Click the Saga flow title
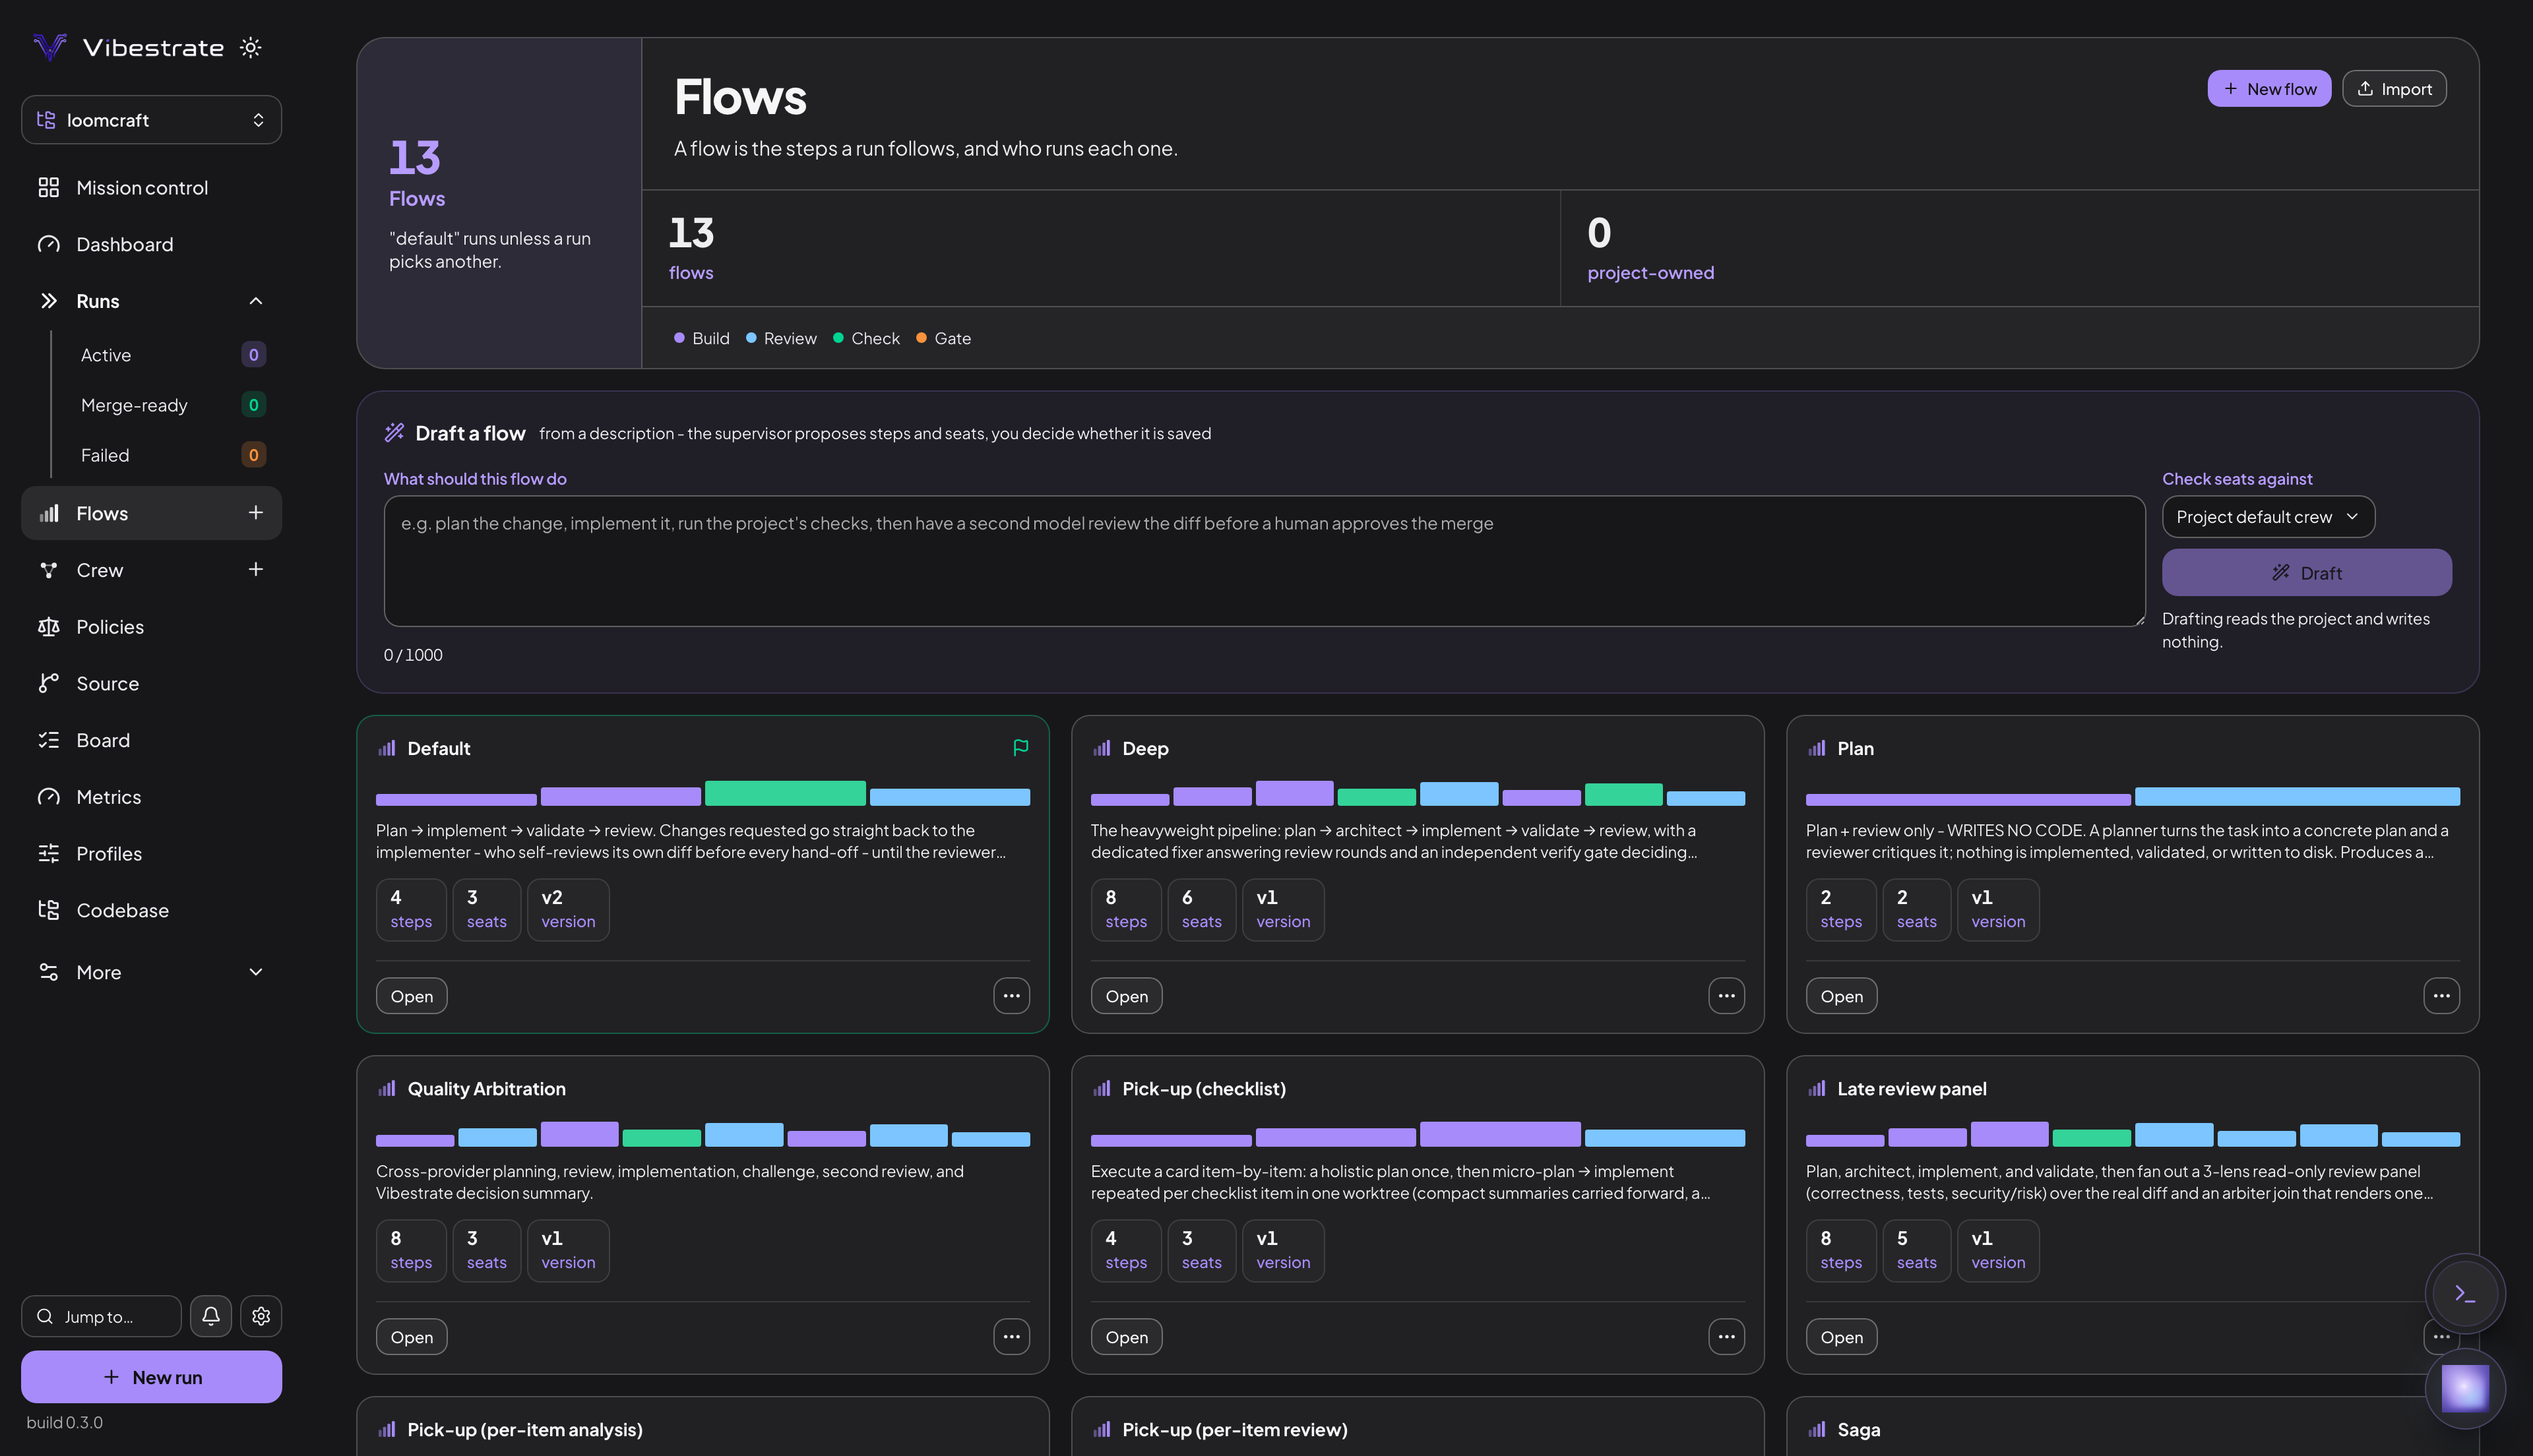This screenshot has height=1456, width=2533. [1858, 1430]
